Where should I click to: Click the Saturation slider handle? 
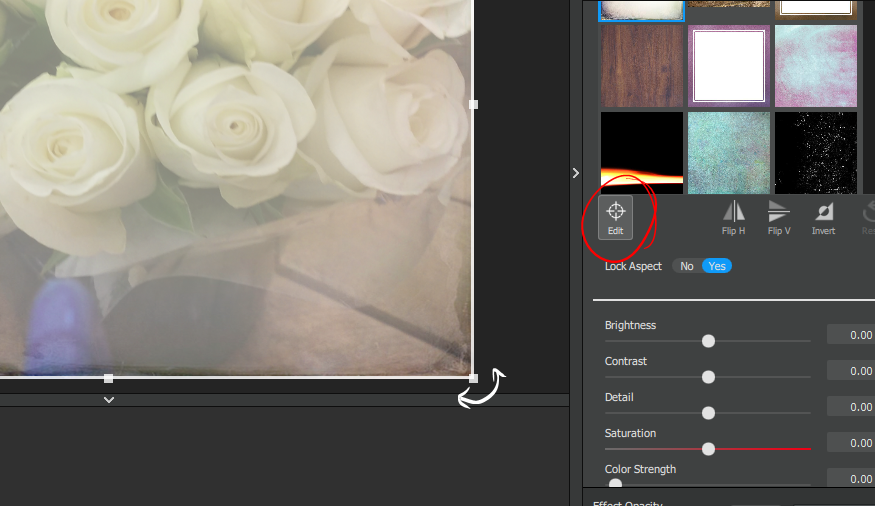(x=708, y=449)
